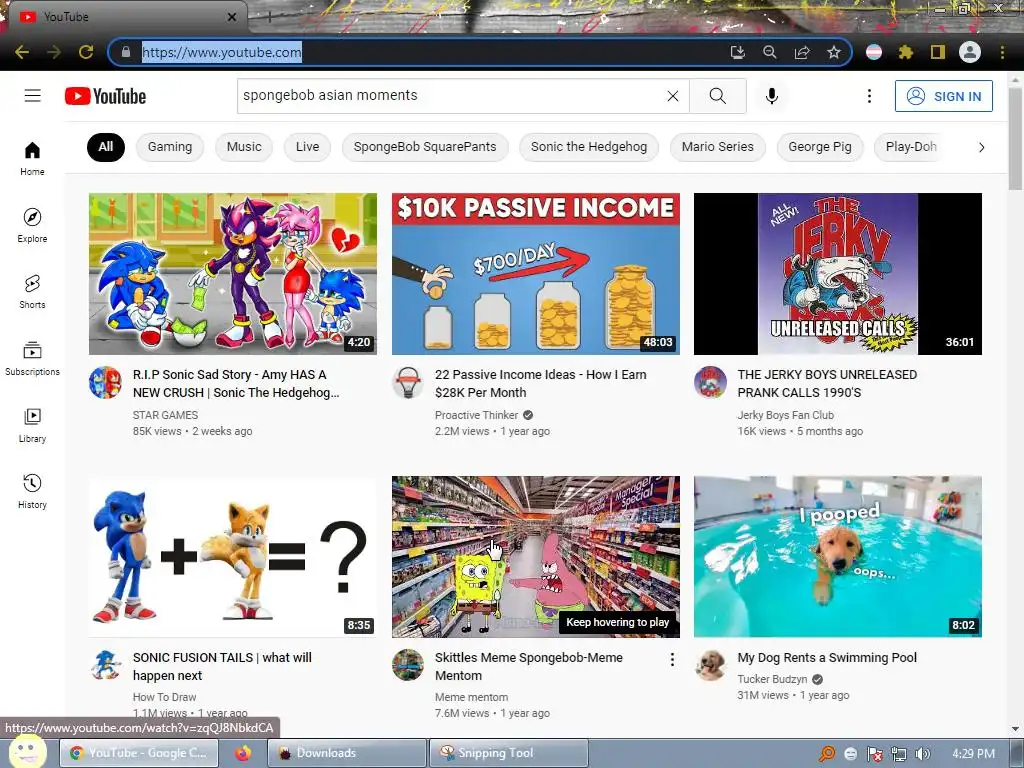The width and height of the screenshot is (1024, 768).
Task: Reload the page
Action: (86, 52)
